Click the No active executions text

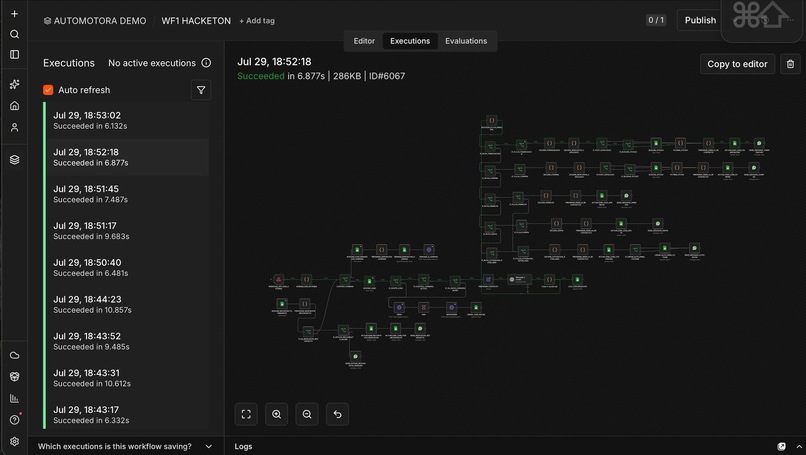(152, 63)
